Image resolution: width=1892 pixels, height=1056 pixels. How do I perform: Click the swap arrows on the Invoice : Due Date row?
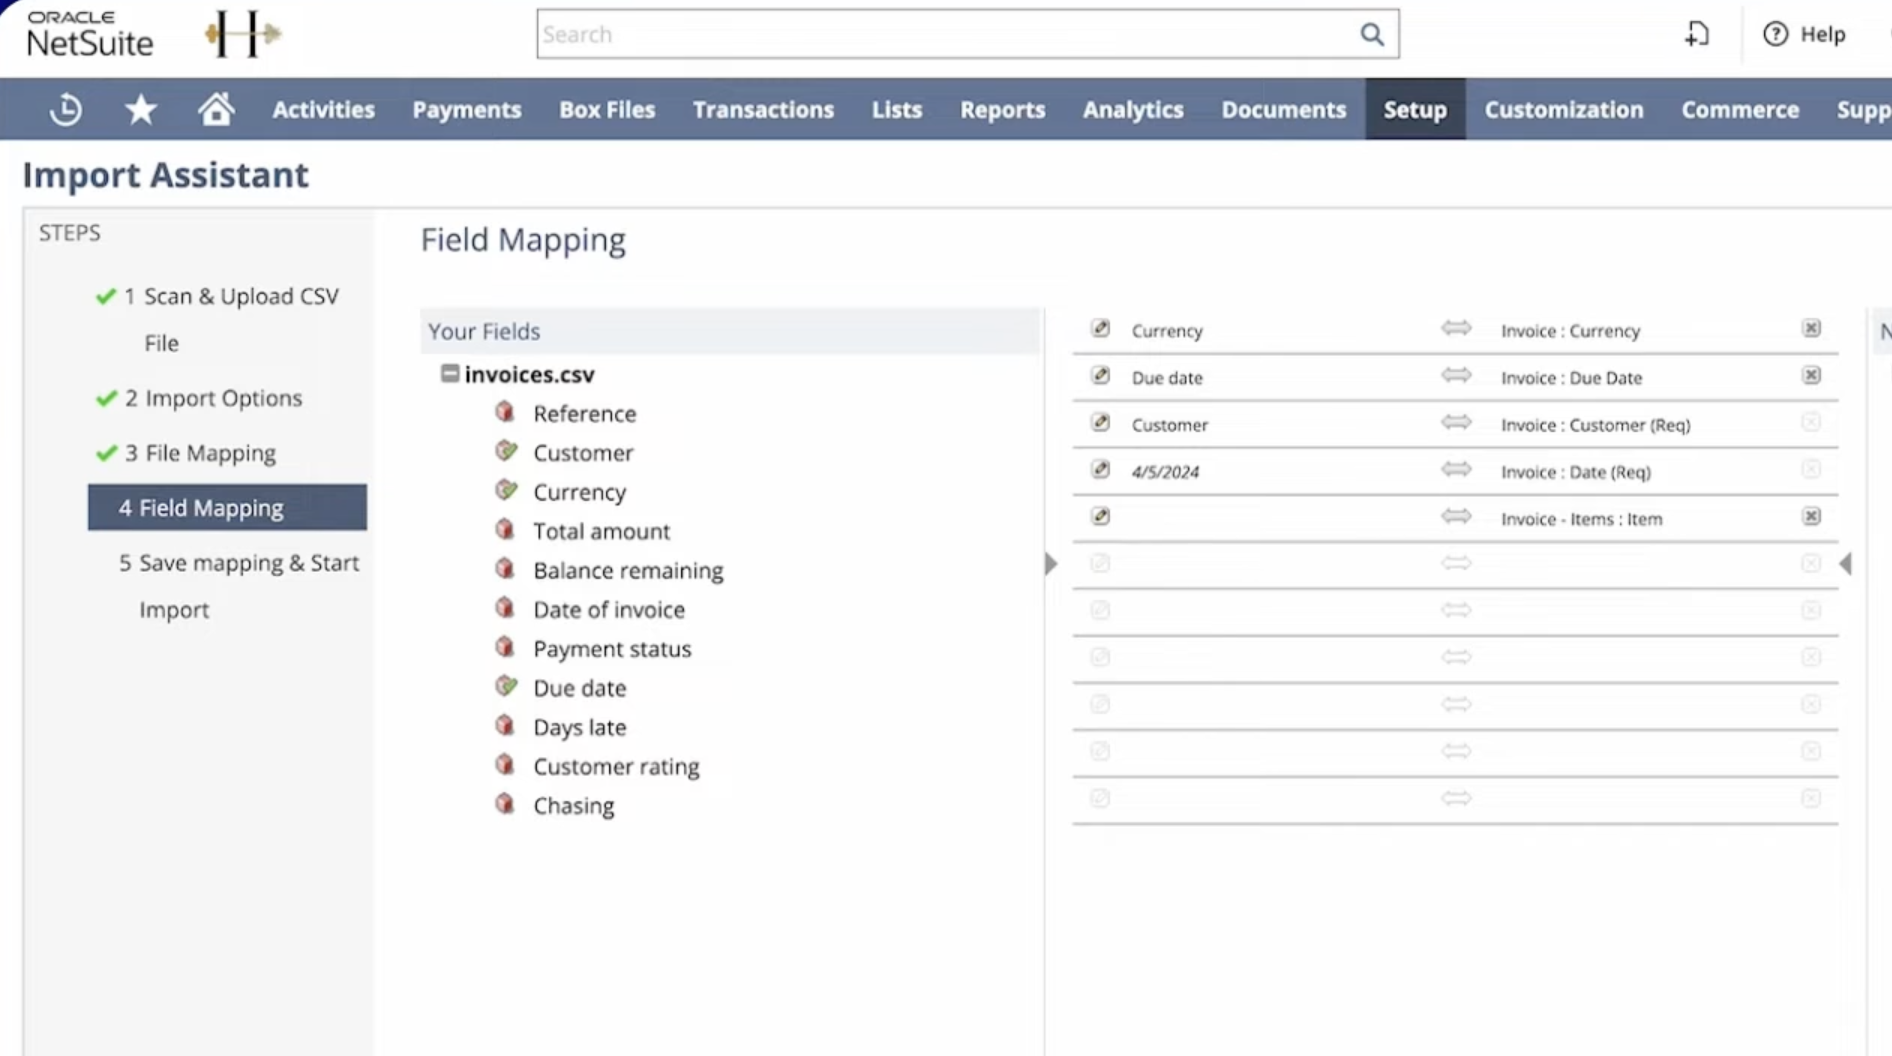point(1457,375)
